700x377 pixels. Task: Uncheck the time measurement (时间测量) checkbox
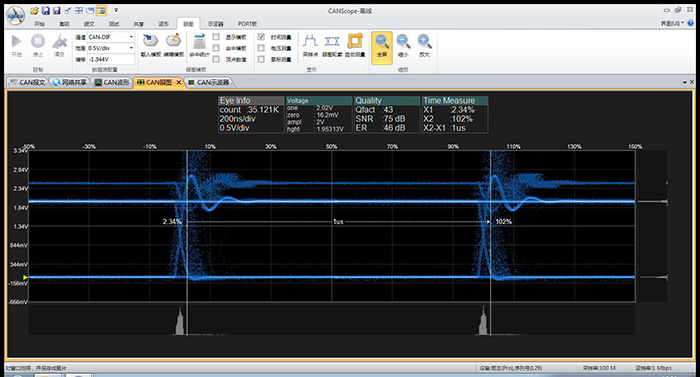[261, 37]
